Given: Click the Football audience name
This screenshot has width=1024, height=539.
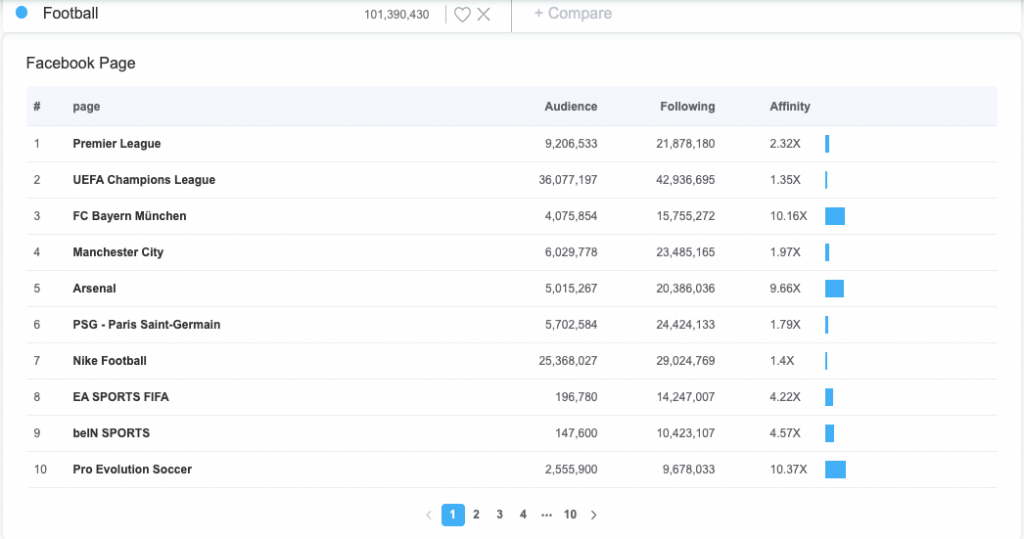Looking at the screenshot, I should point(71,13).
